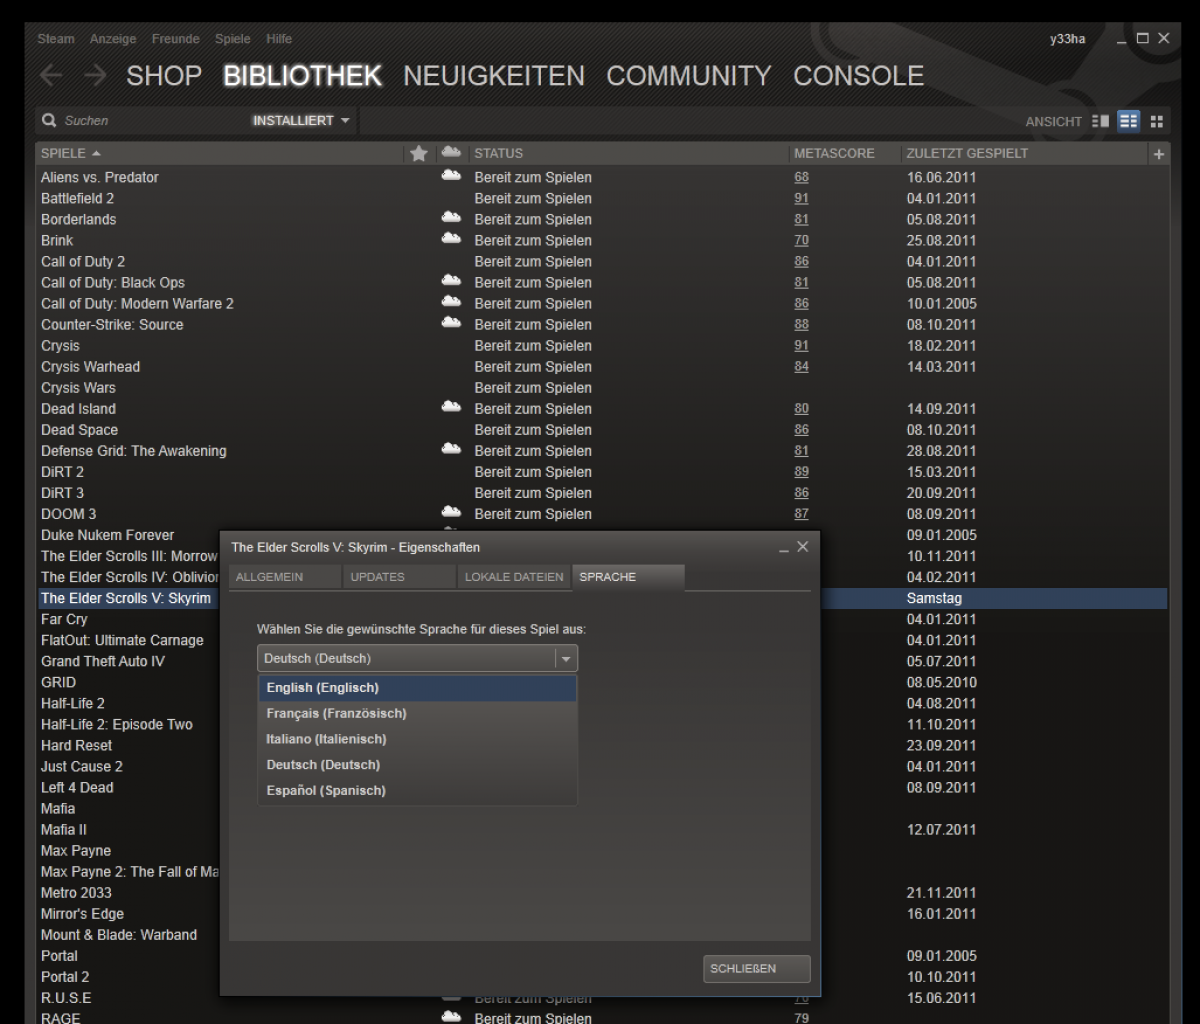Select the SPRACHE tab

tap(628, 577)
